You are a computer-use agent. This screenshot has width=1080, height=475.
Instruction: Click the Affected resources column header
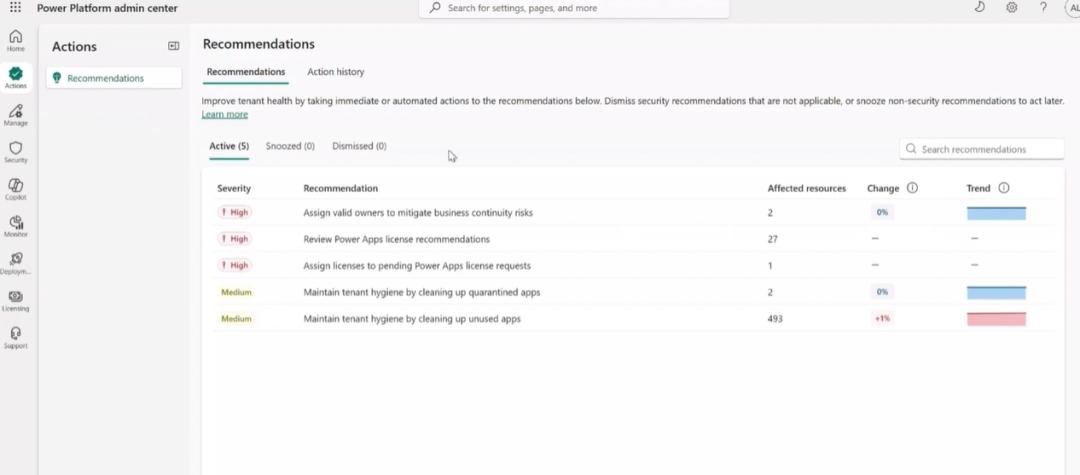coord(807,188)
